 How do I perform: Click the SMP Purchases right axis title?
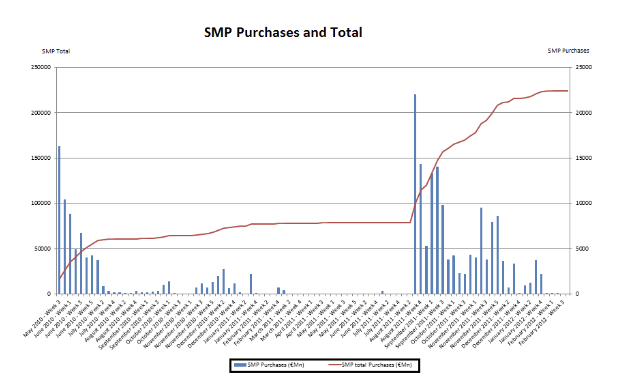568,51
